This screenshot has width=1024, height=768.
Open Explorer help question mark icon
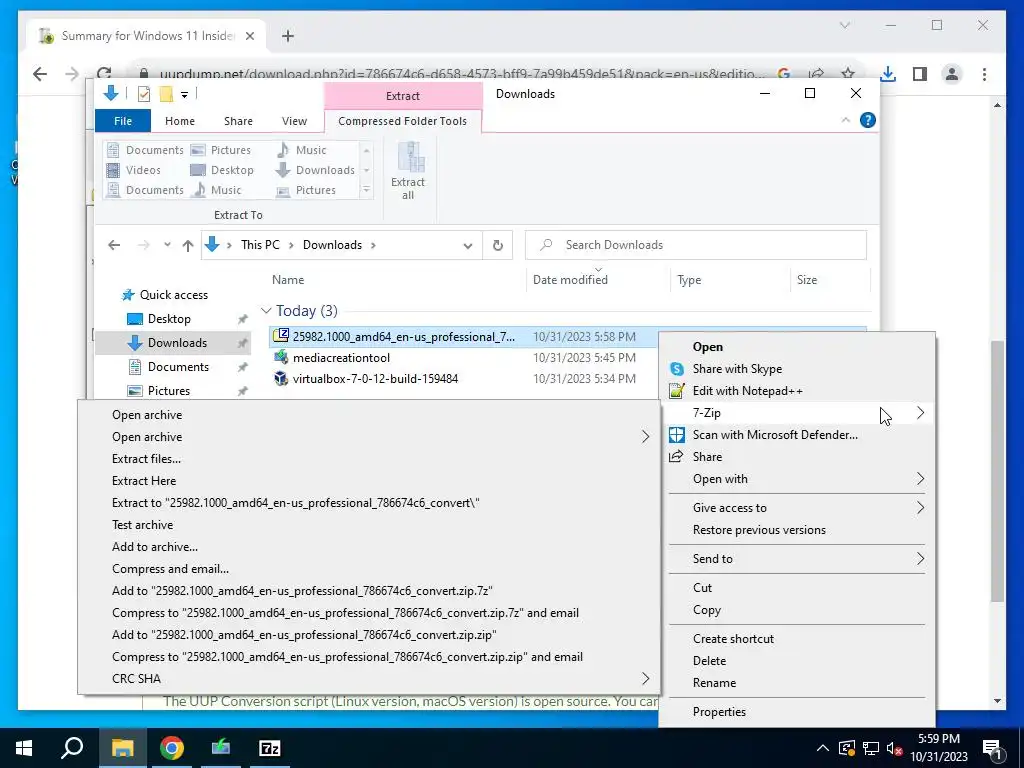(x=867, y=120)
